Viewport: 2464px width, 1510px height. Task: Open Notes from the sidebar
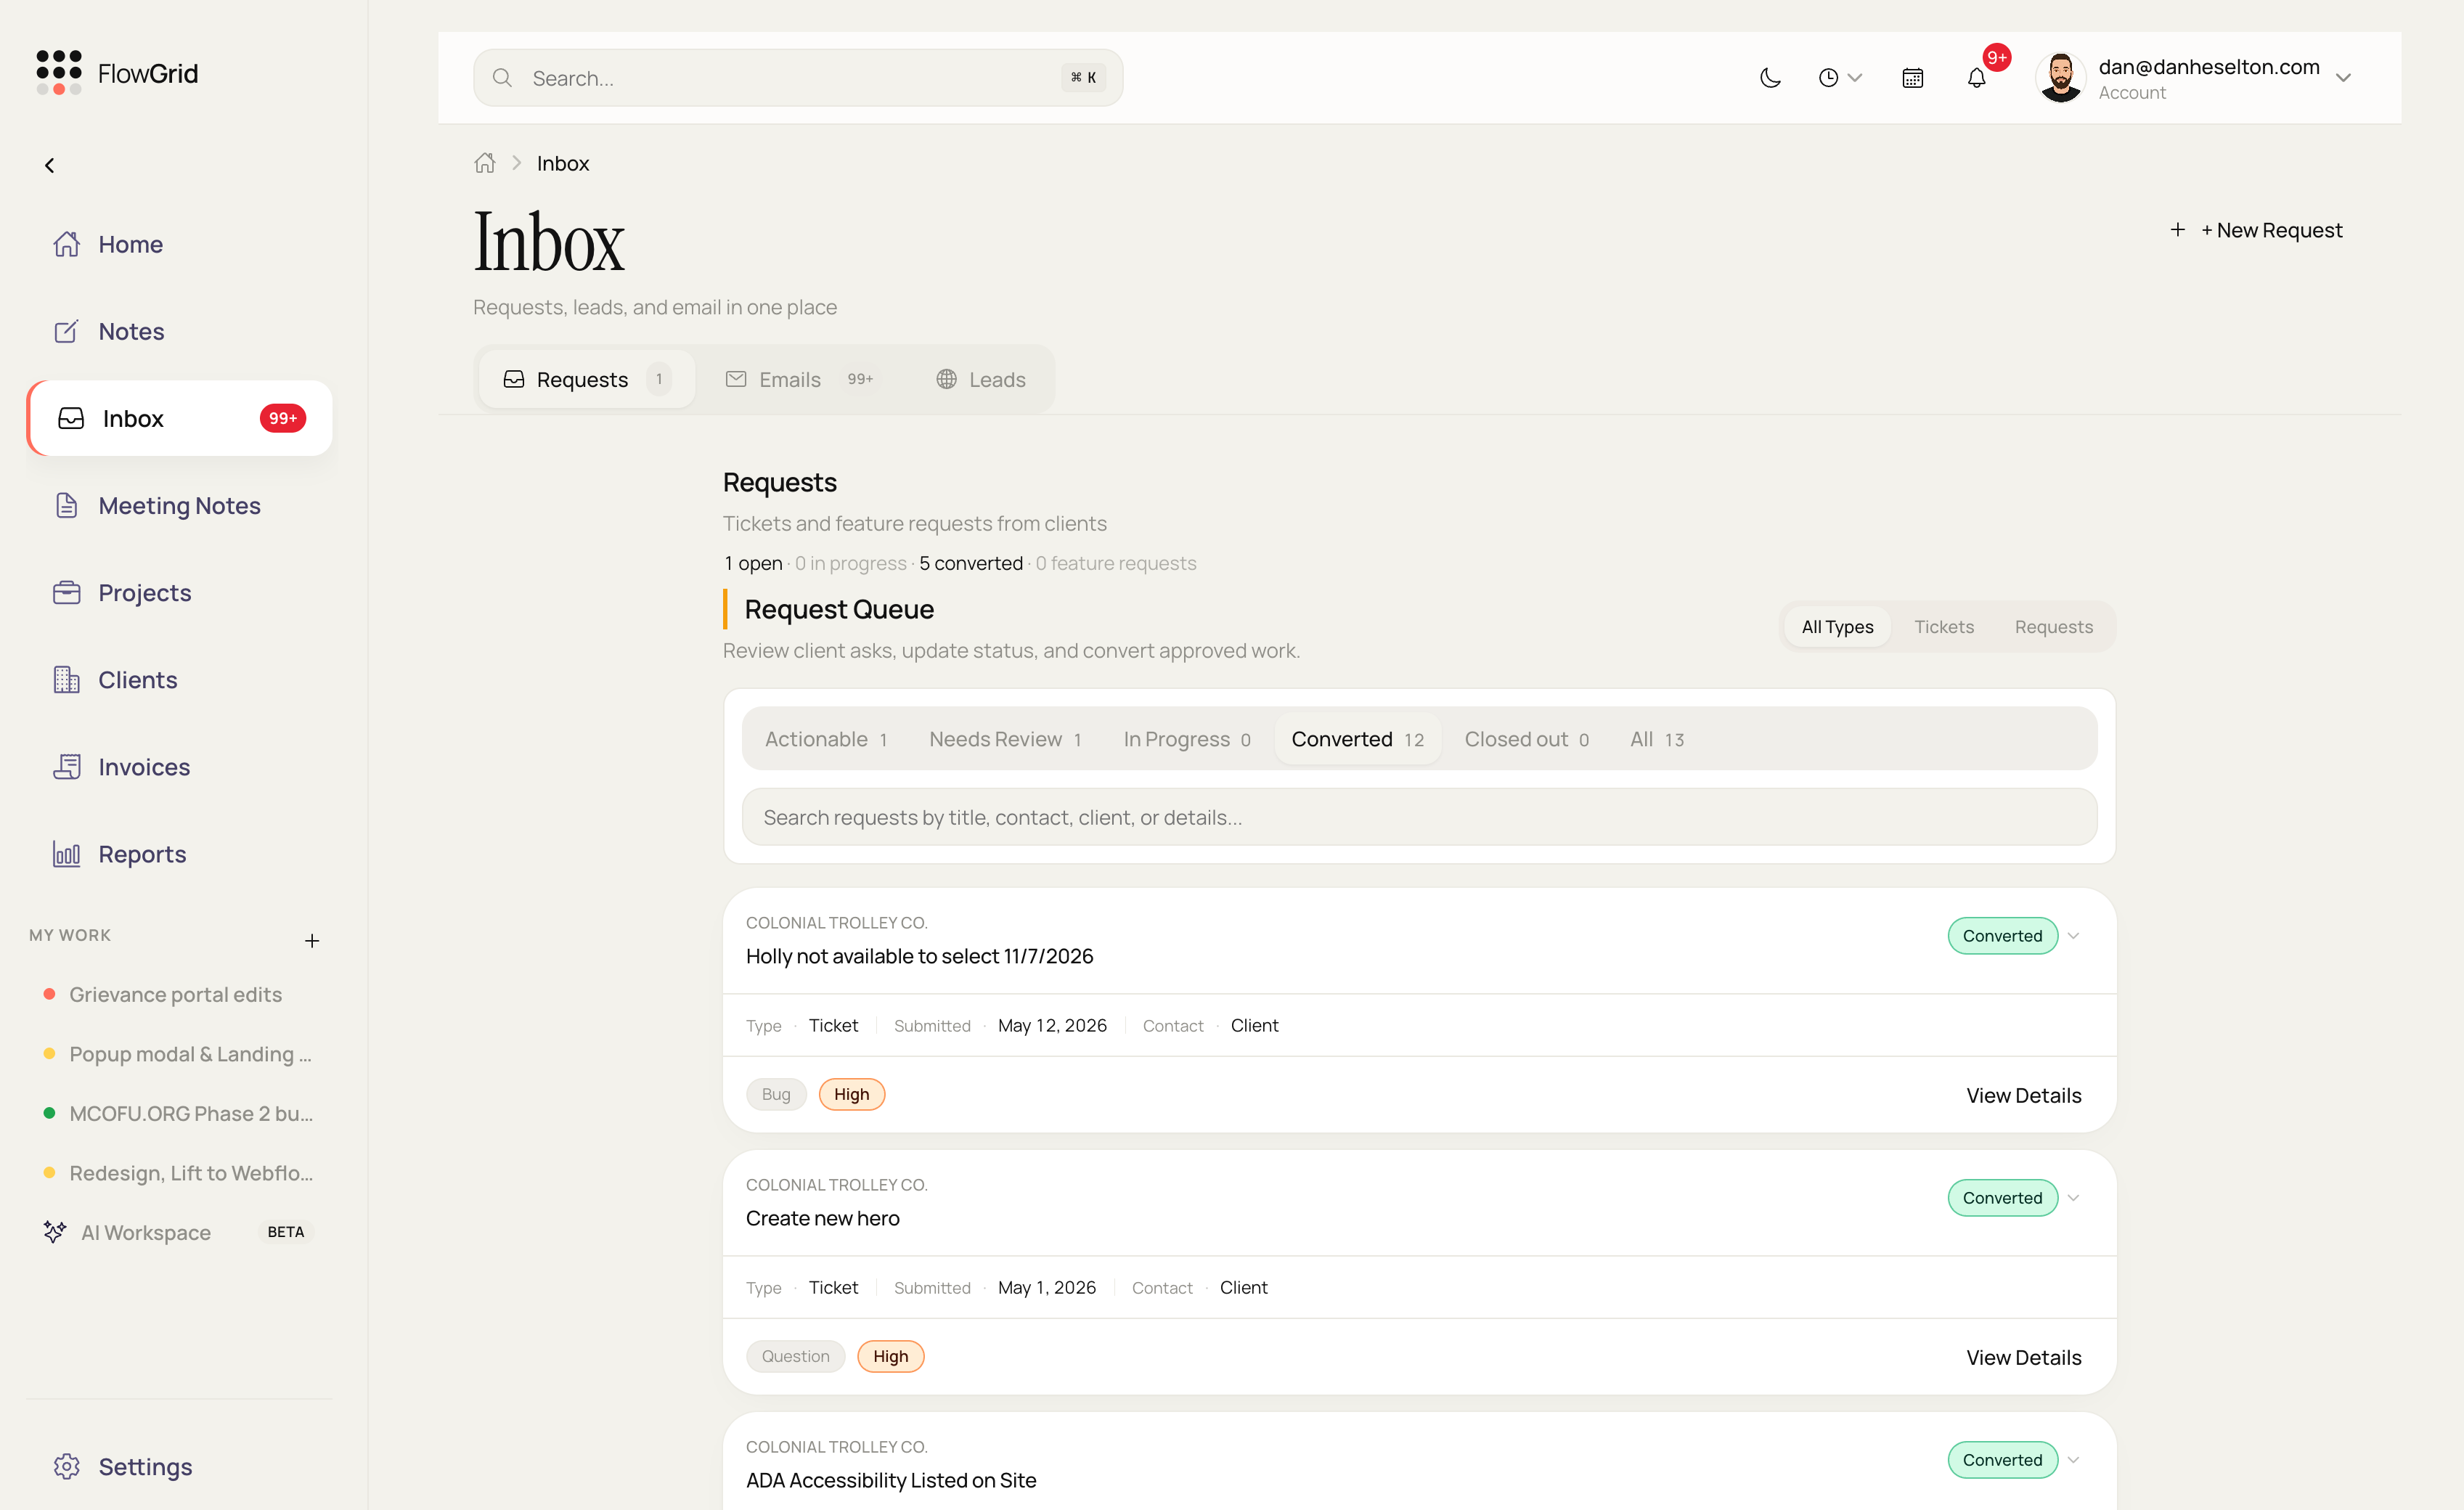click(x=180, y=331)
